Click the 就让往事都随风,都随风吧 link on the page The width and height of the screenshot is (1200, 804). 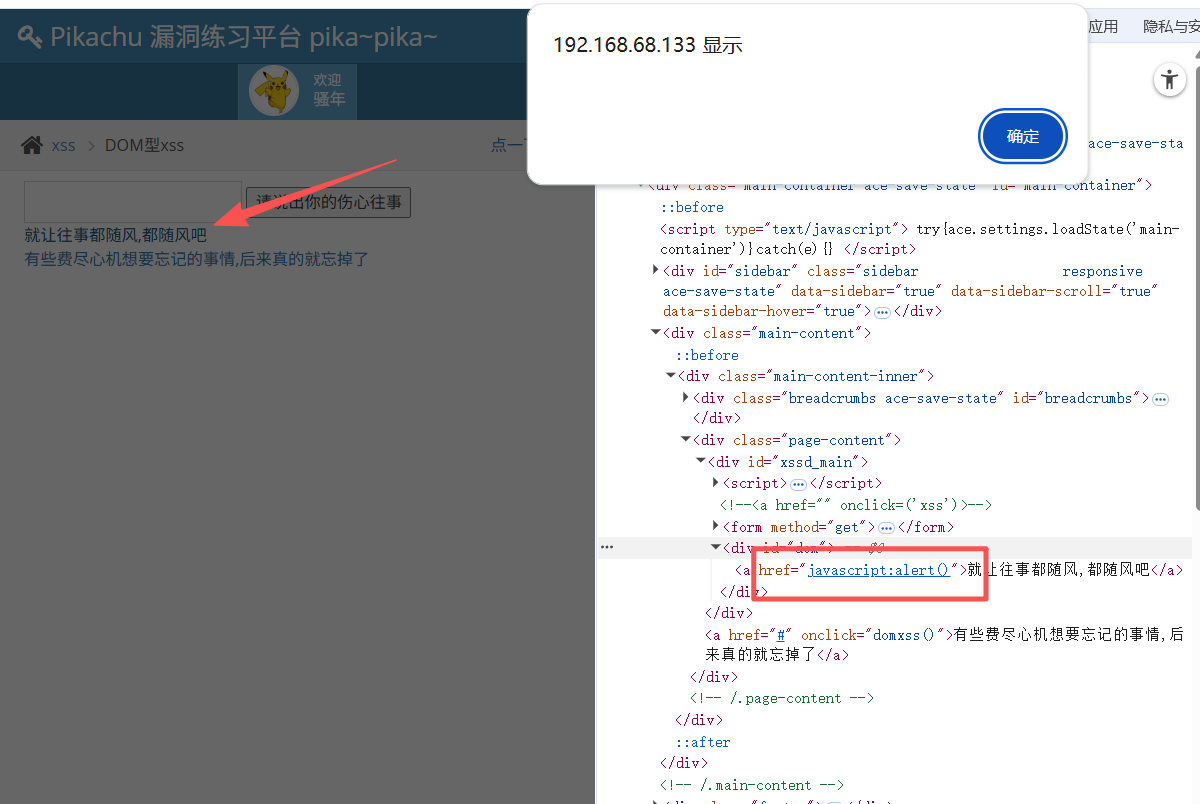(x=116, y=236)
